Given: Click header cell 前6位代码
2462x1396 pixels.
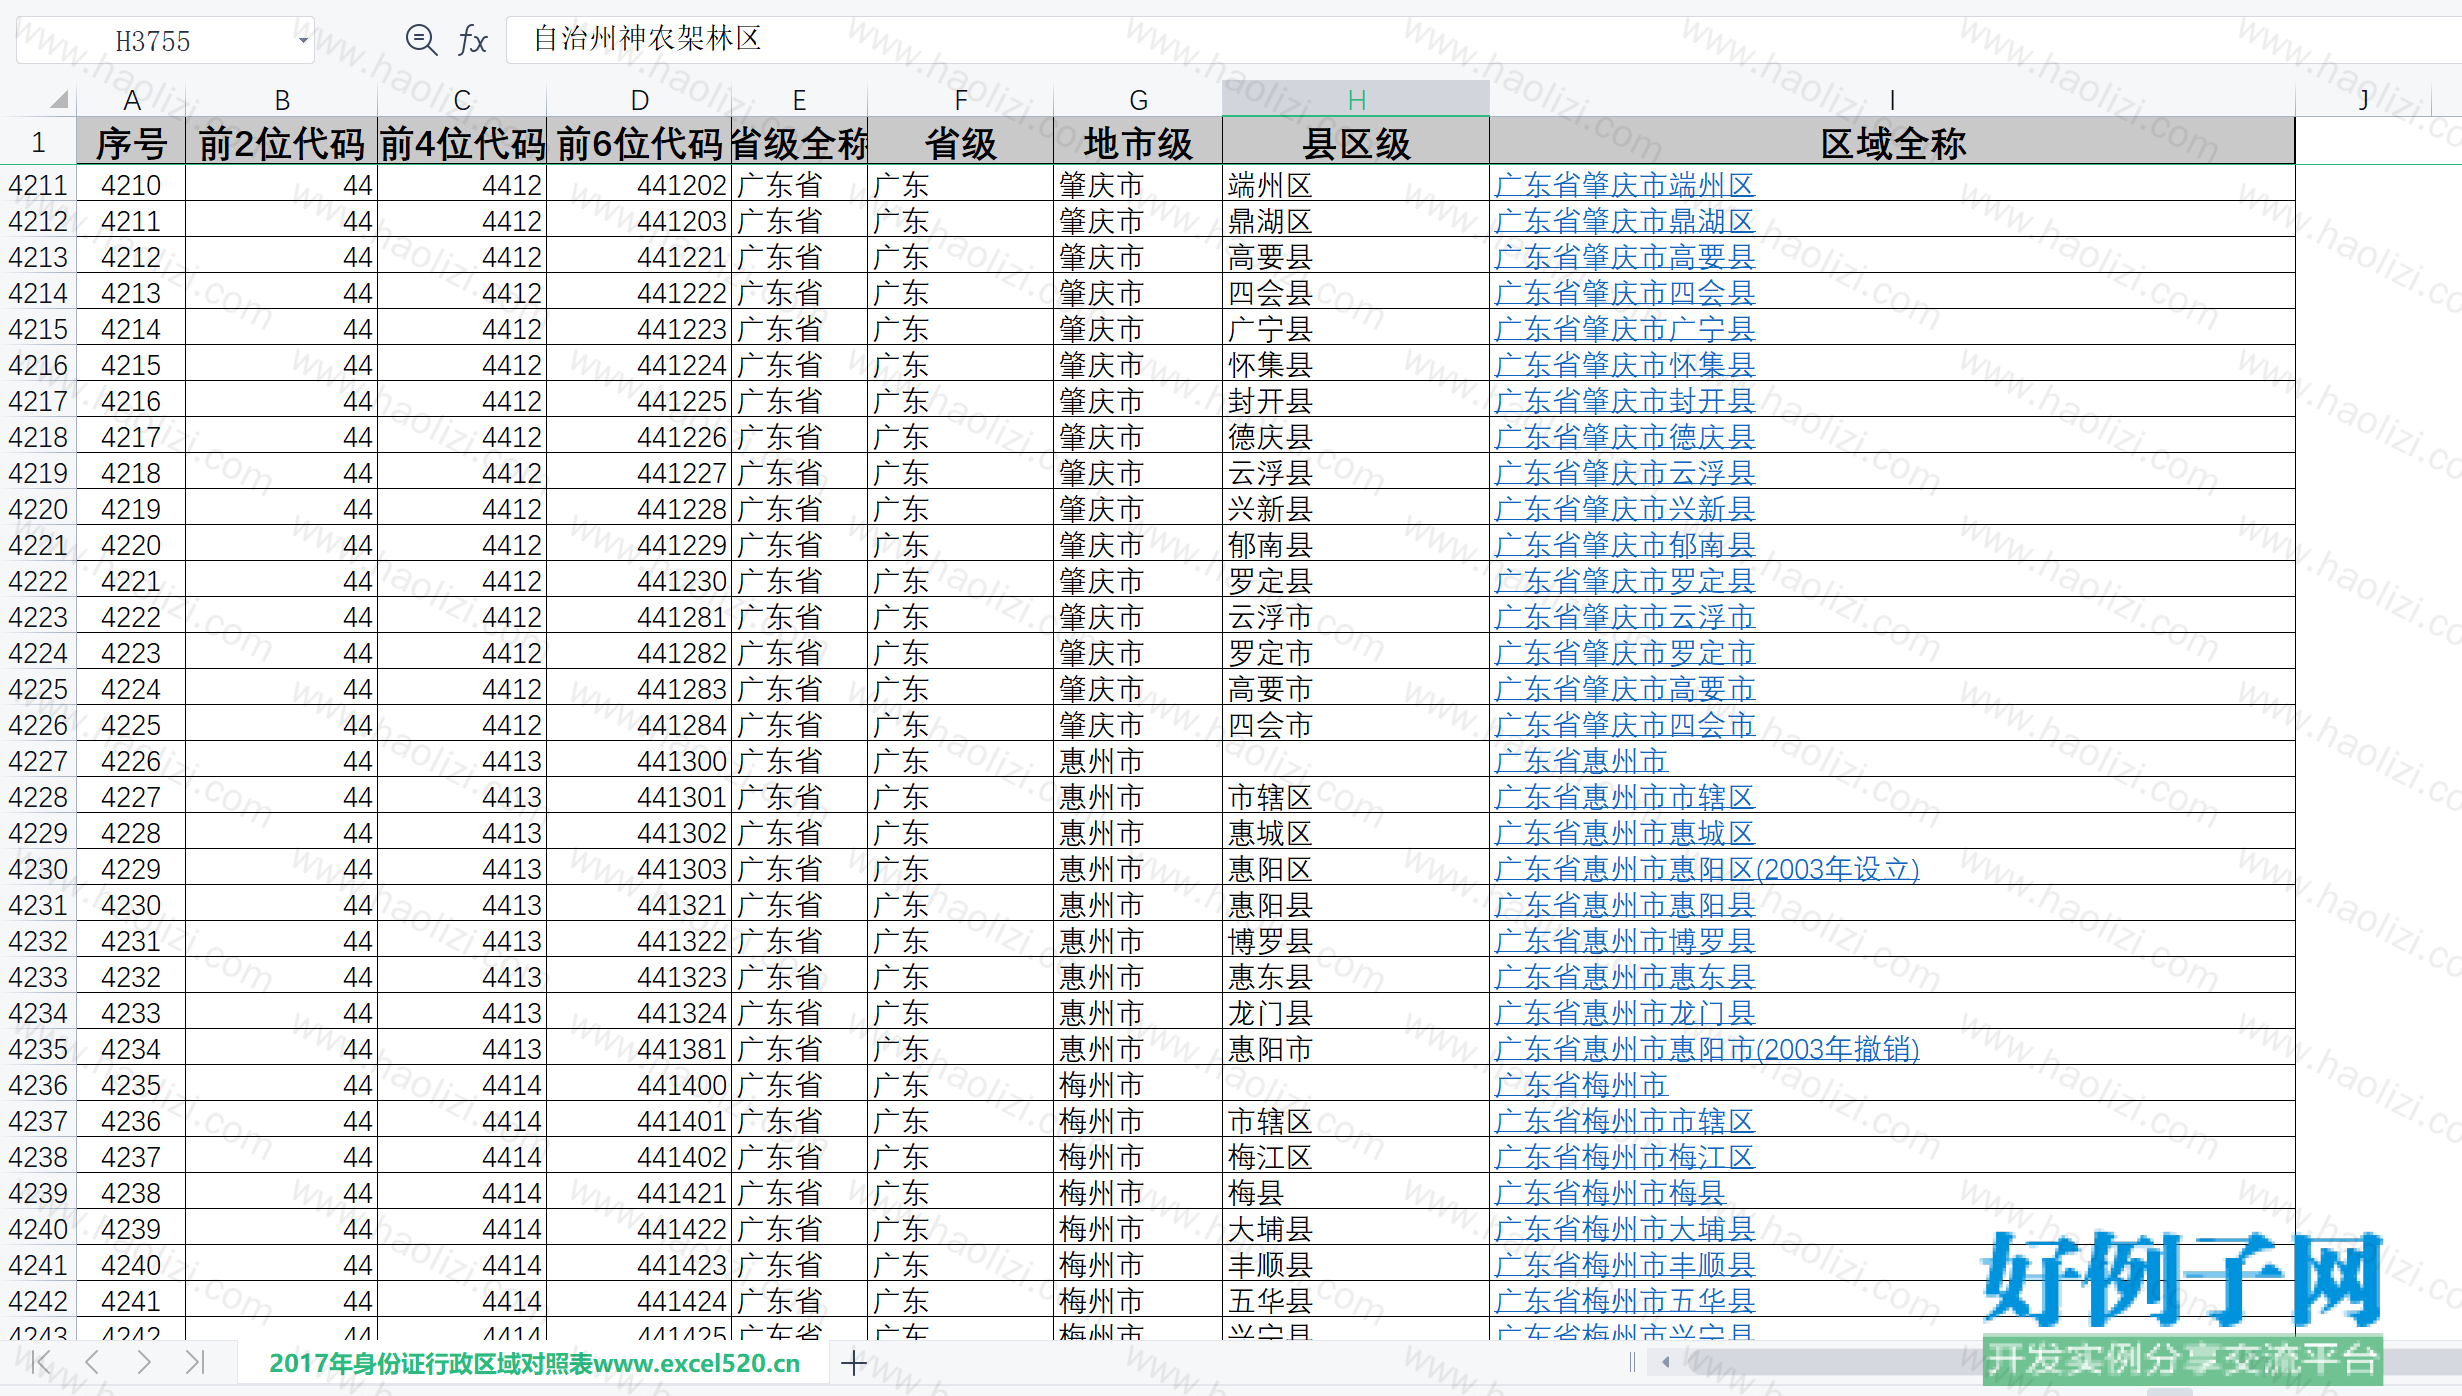Looking at the screenshot, I should tap(640, 142).
